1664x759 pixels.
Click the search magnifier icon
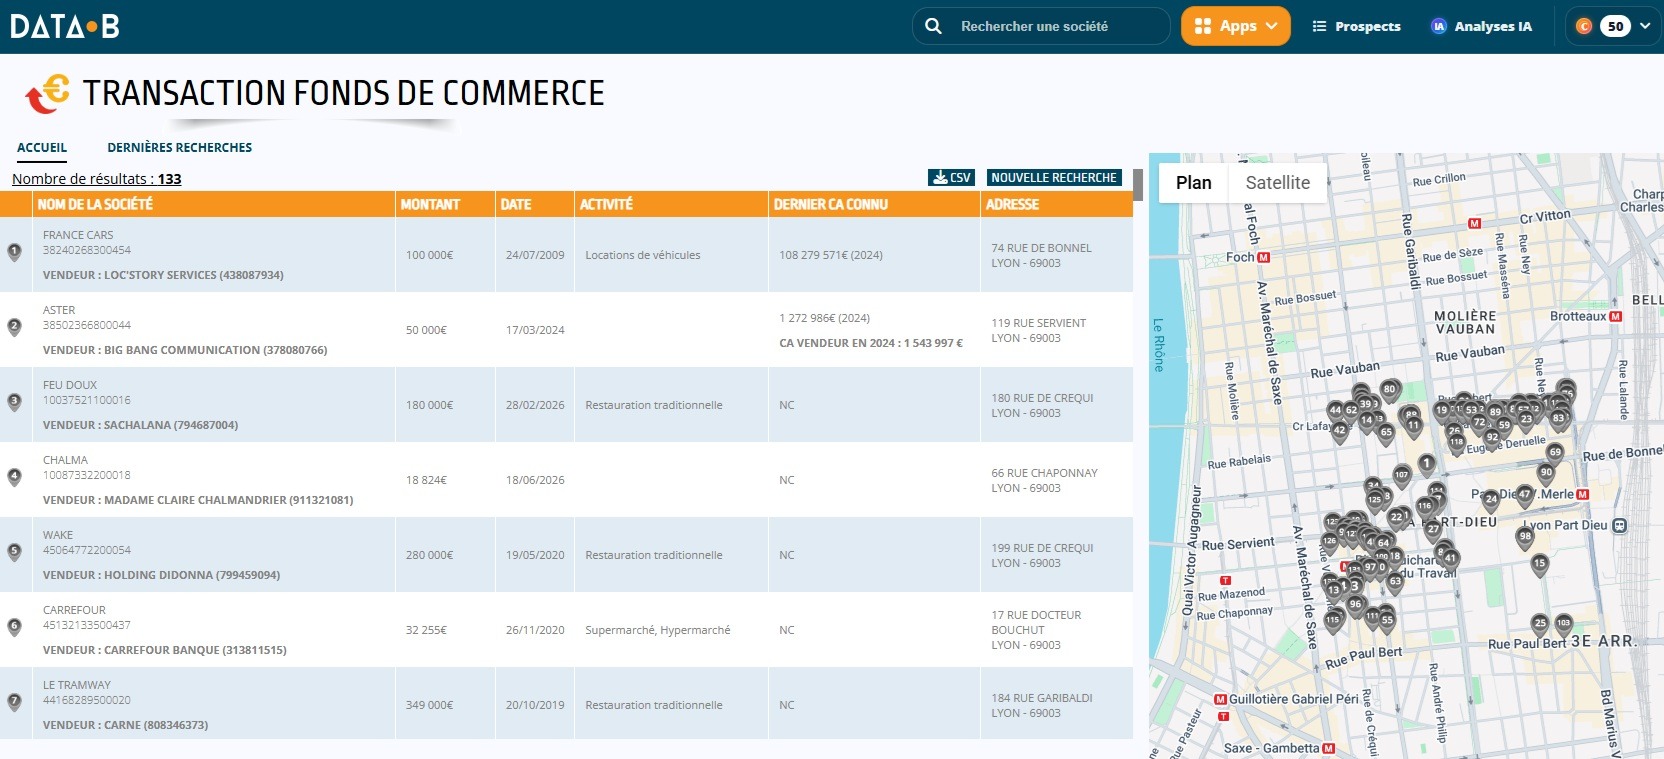coord(933,26)
